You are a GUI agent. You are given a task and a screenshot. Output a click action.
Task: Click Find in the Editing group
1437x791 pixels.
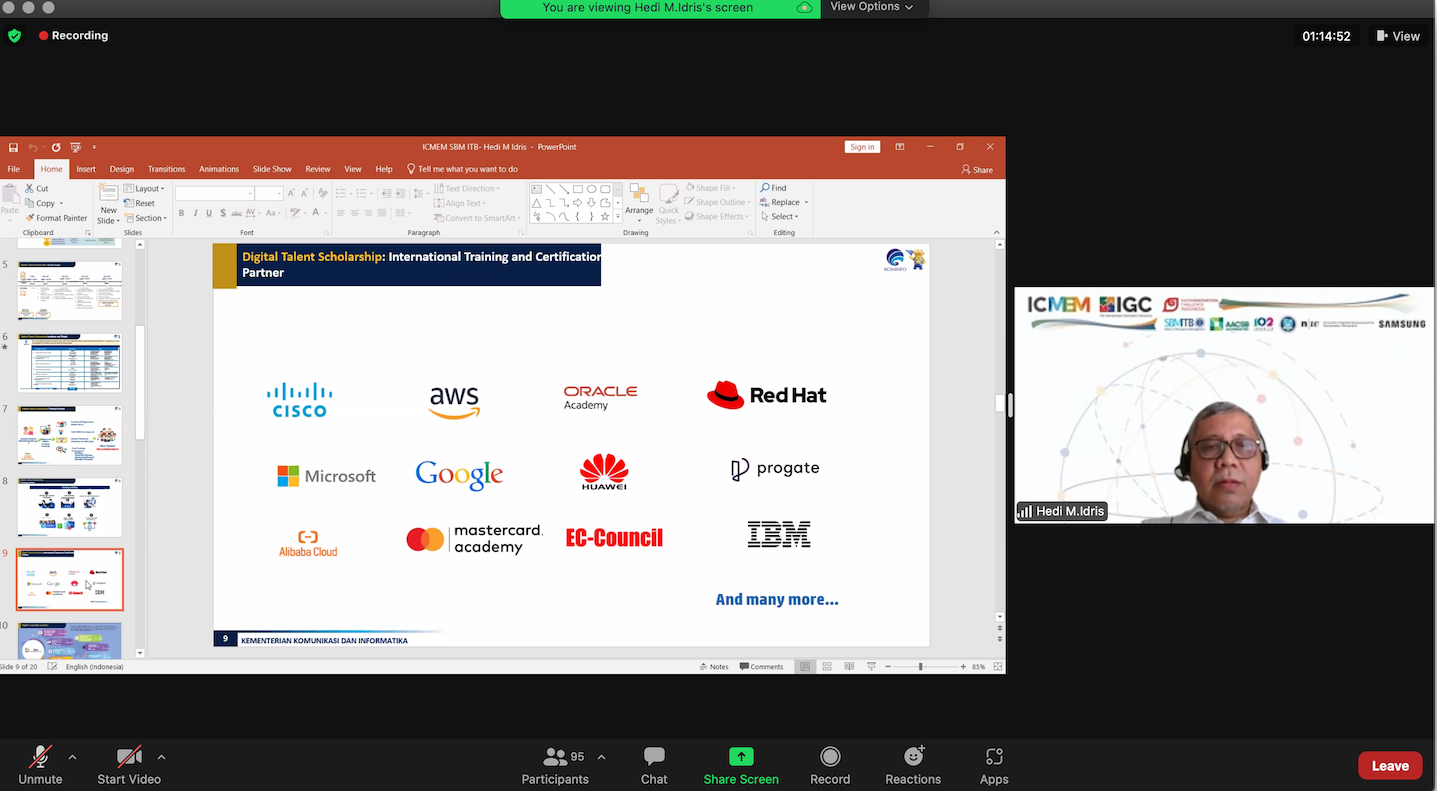coord(773,188)
